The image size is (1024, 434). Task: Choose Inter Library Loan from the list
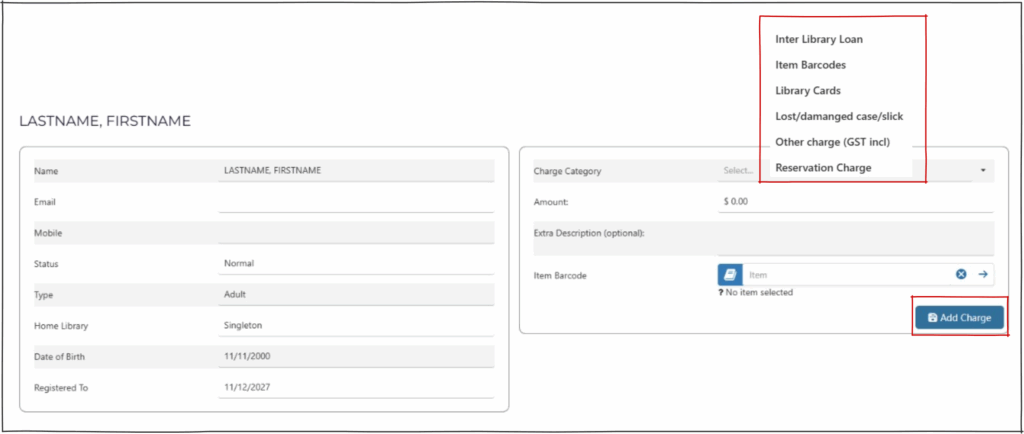coord(819,40)
